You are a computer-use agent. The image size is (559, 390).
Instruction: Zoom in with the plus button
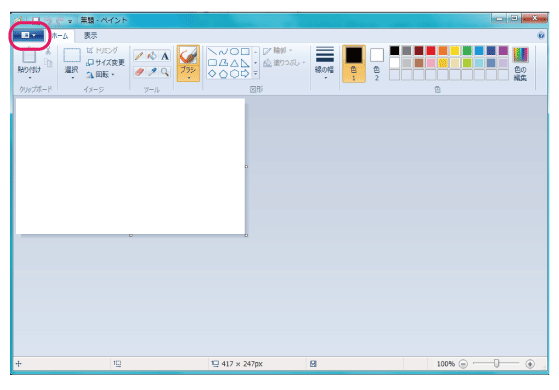pyautogui.click(x=530, y=364)
